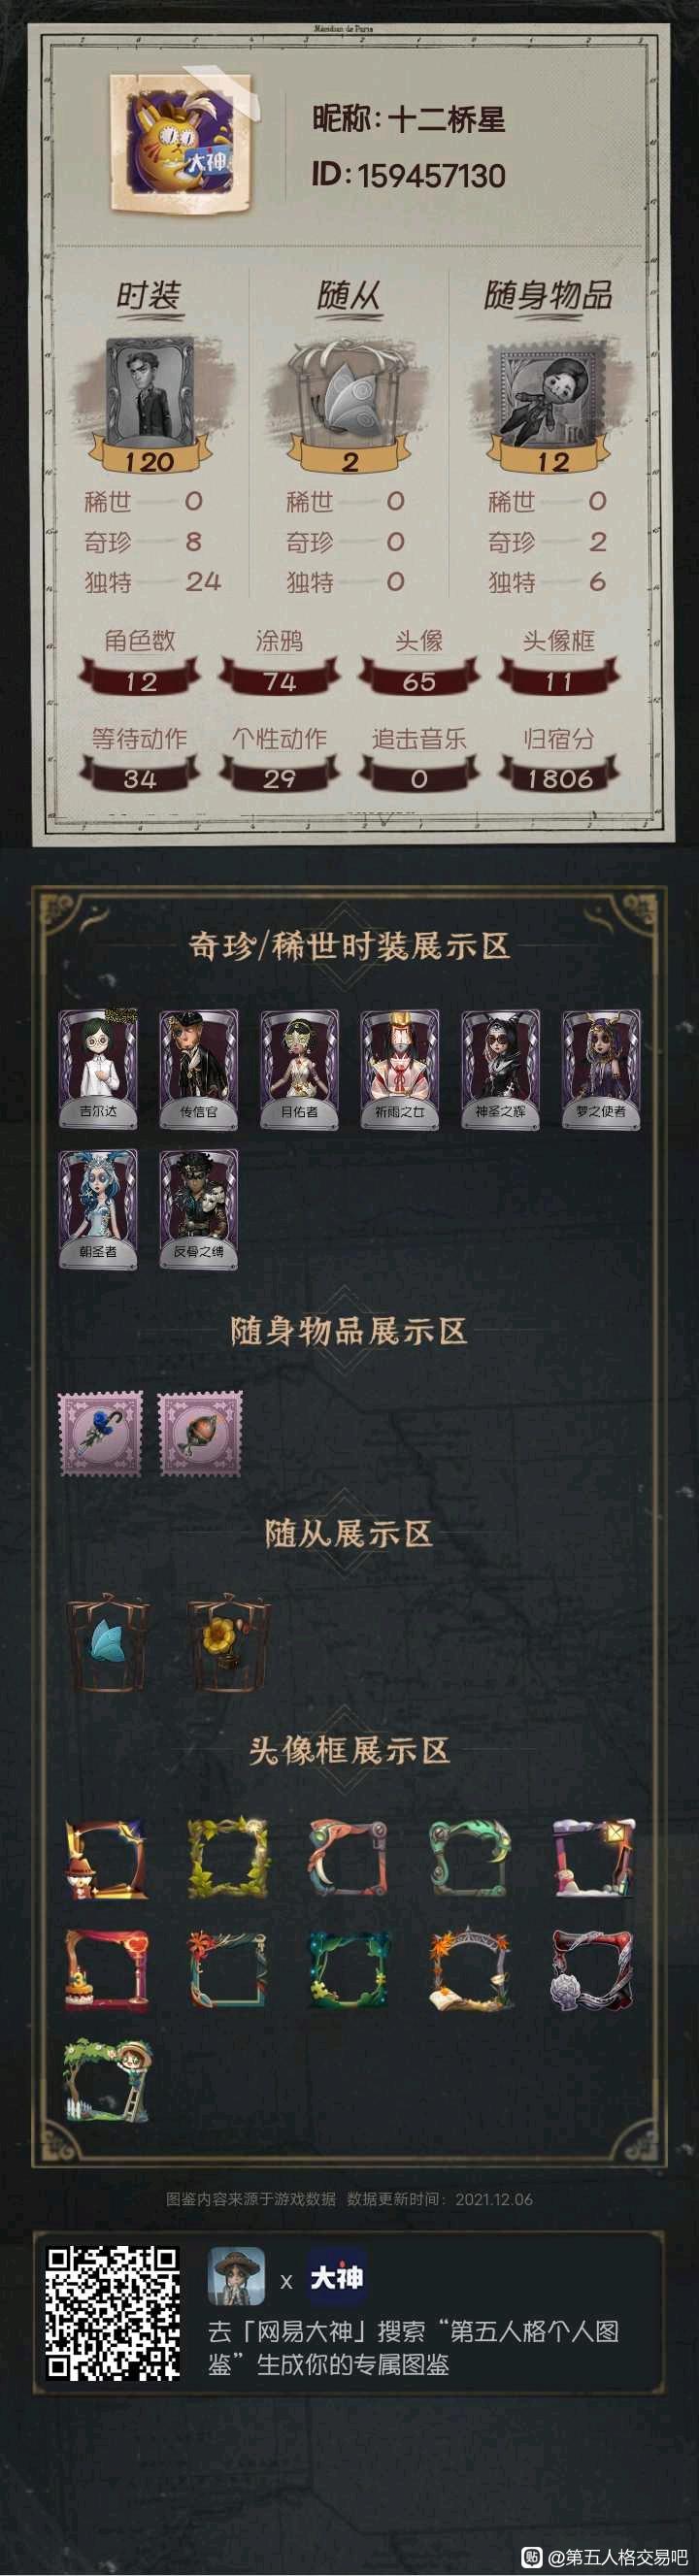This screenshot has width=699, height=2576.
Task: Open the 随从 butterfly pet icon
Action: [349, 393]
